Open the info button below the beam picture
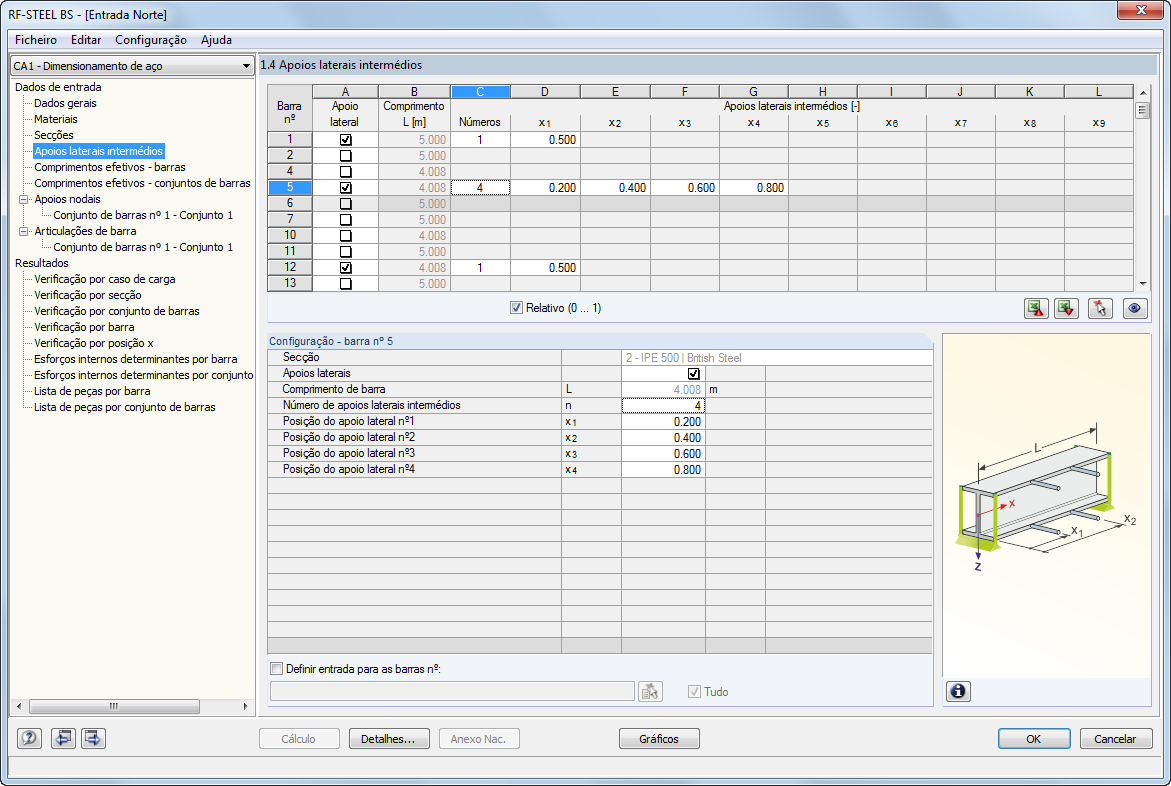This screenshot has width=1171, height=786. pos(958,691)
